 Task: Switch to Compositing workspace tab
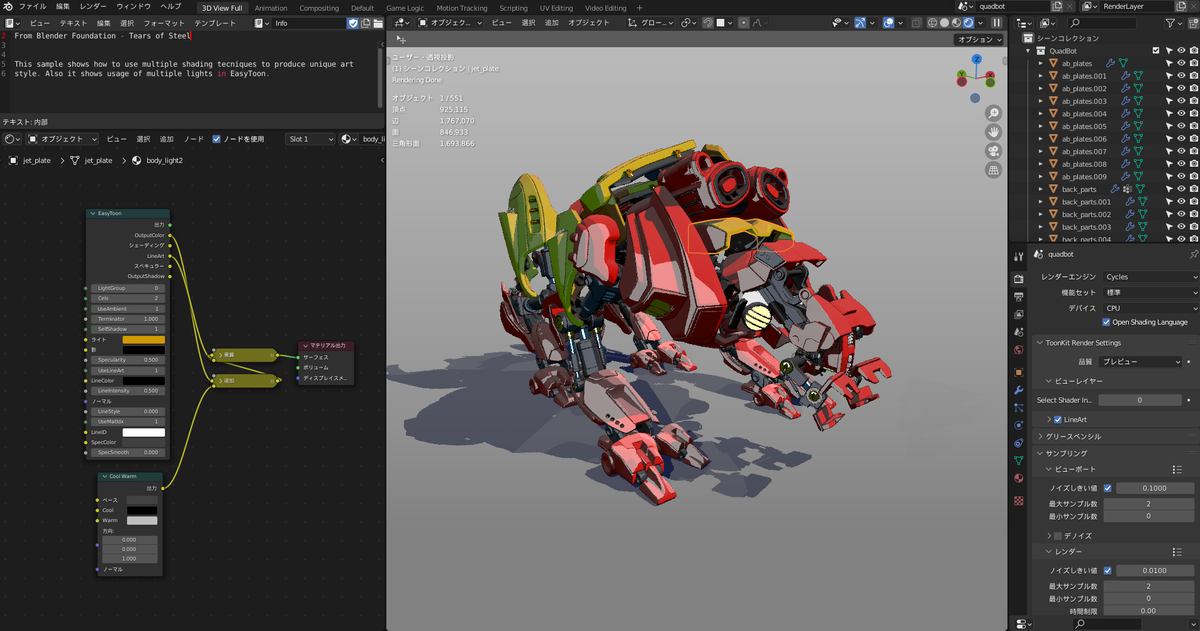[x=319, y=8]
